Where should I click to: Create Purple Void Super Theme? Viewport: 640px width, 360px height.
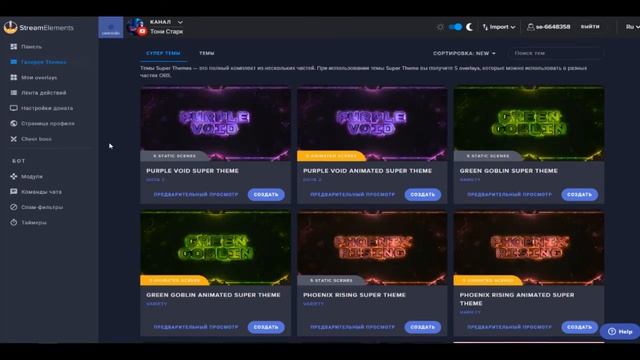pyautogui.click(x=266, y=195)
